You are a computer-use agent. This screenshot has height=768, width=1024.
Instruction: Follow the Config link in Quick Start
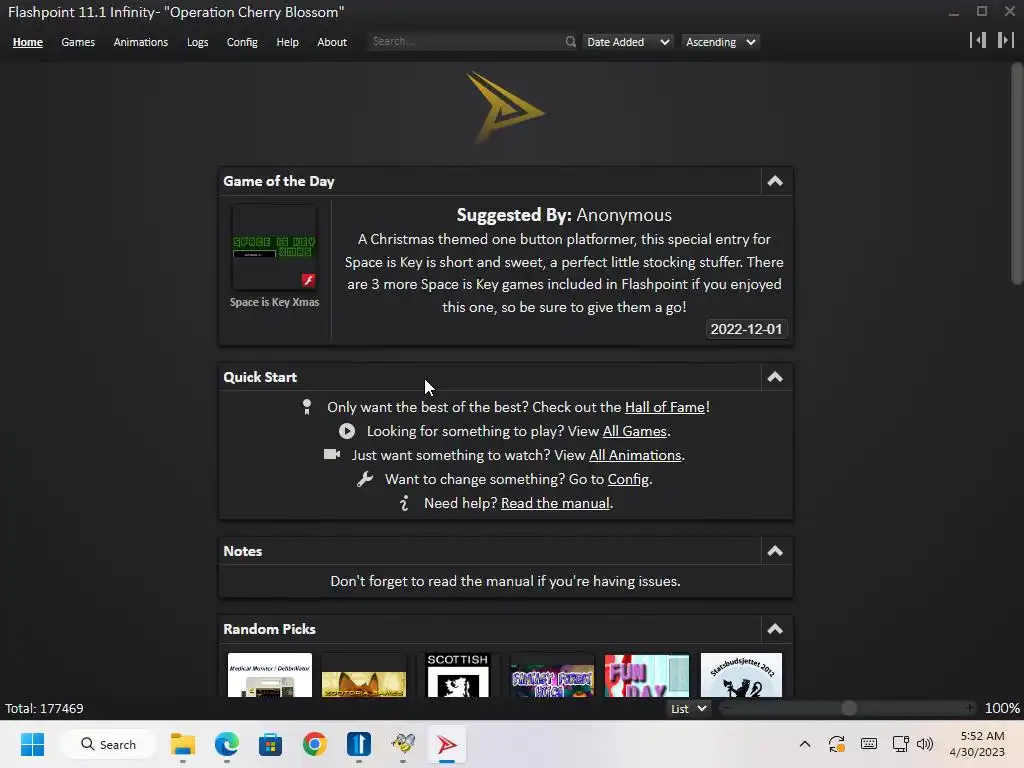[x=628, y=479]
